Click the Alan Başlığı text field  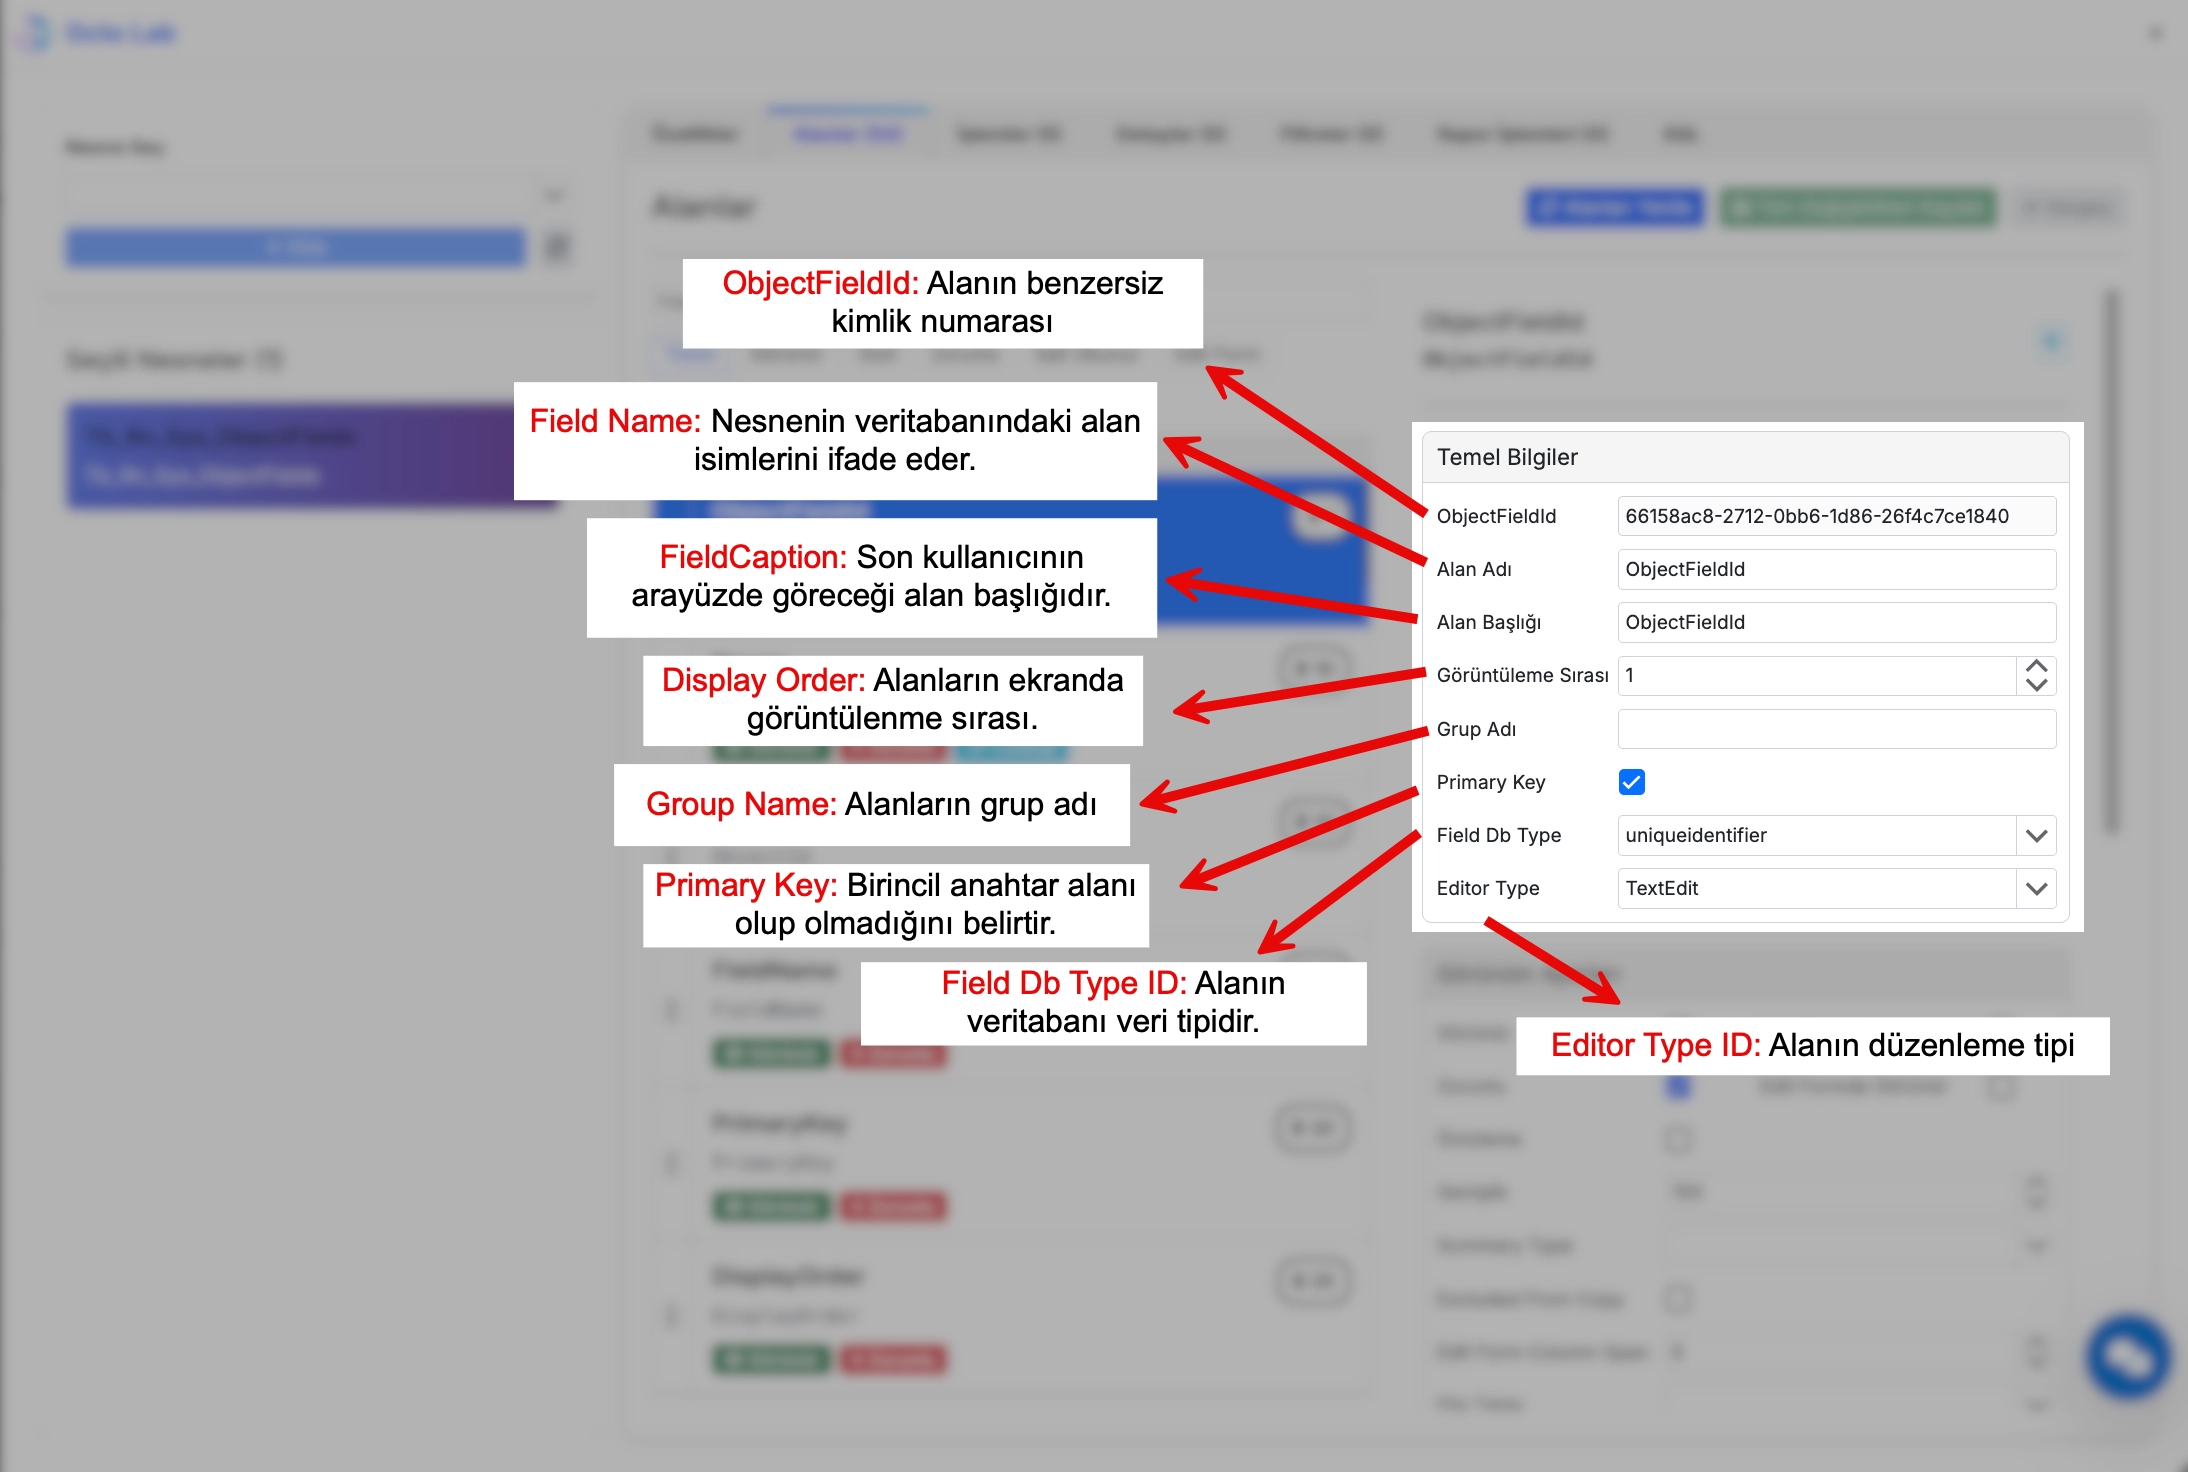[1836, 622]
